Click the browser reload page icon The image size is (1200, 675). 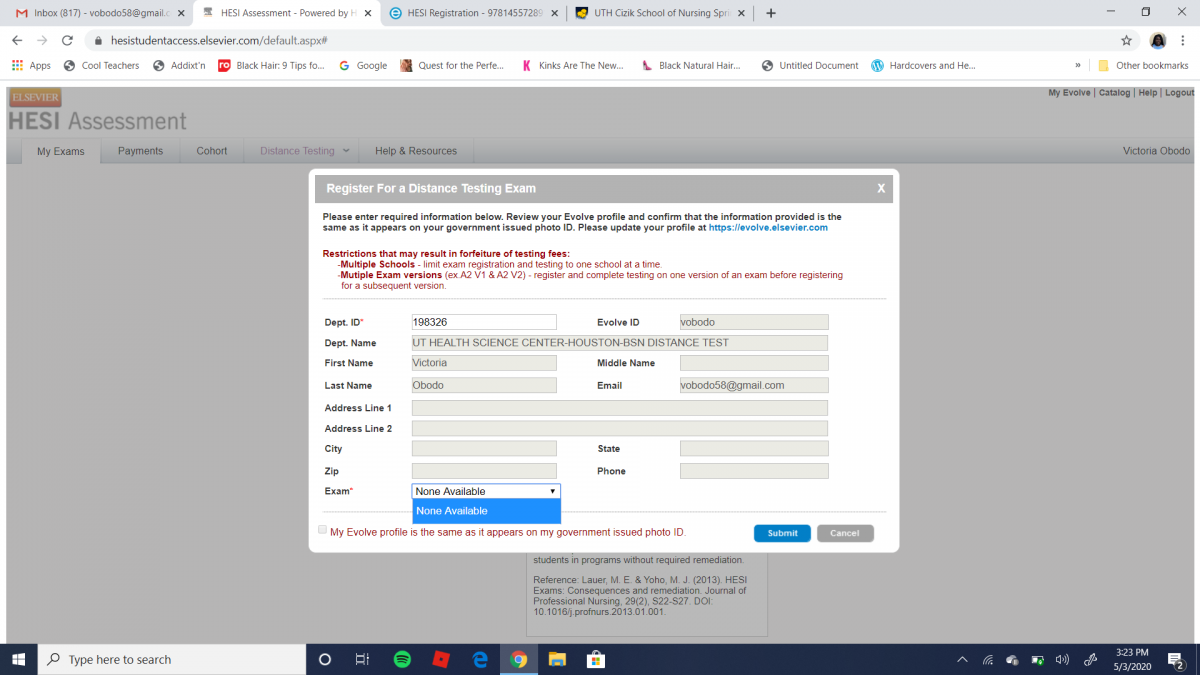pyautogui.click(x=67, y=40)
